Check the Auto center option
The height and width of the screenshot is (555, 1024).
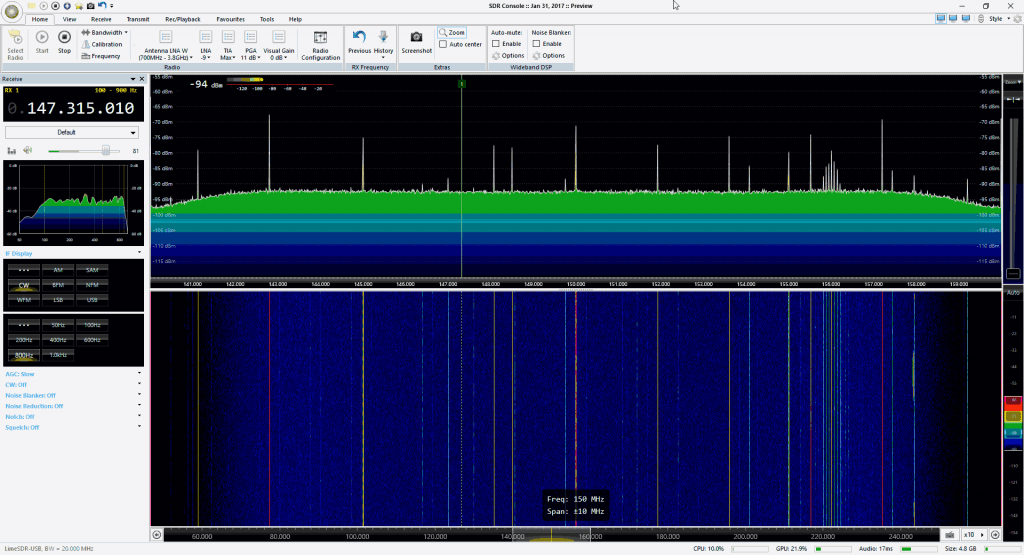point(443,44)
